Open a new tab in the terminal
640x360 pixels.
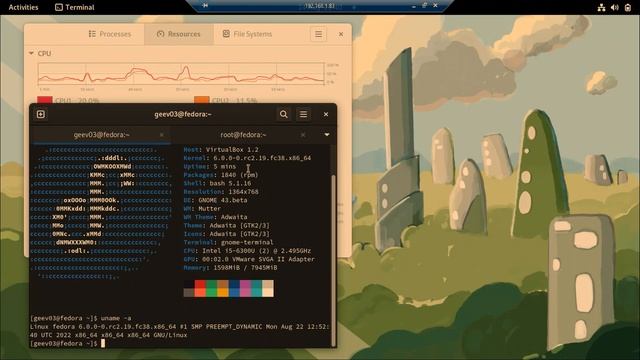(x=41, y=114)
